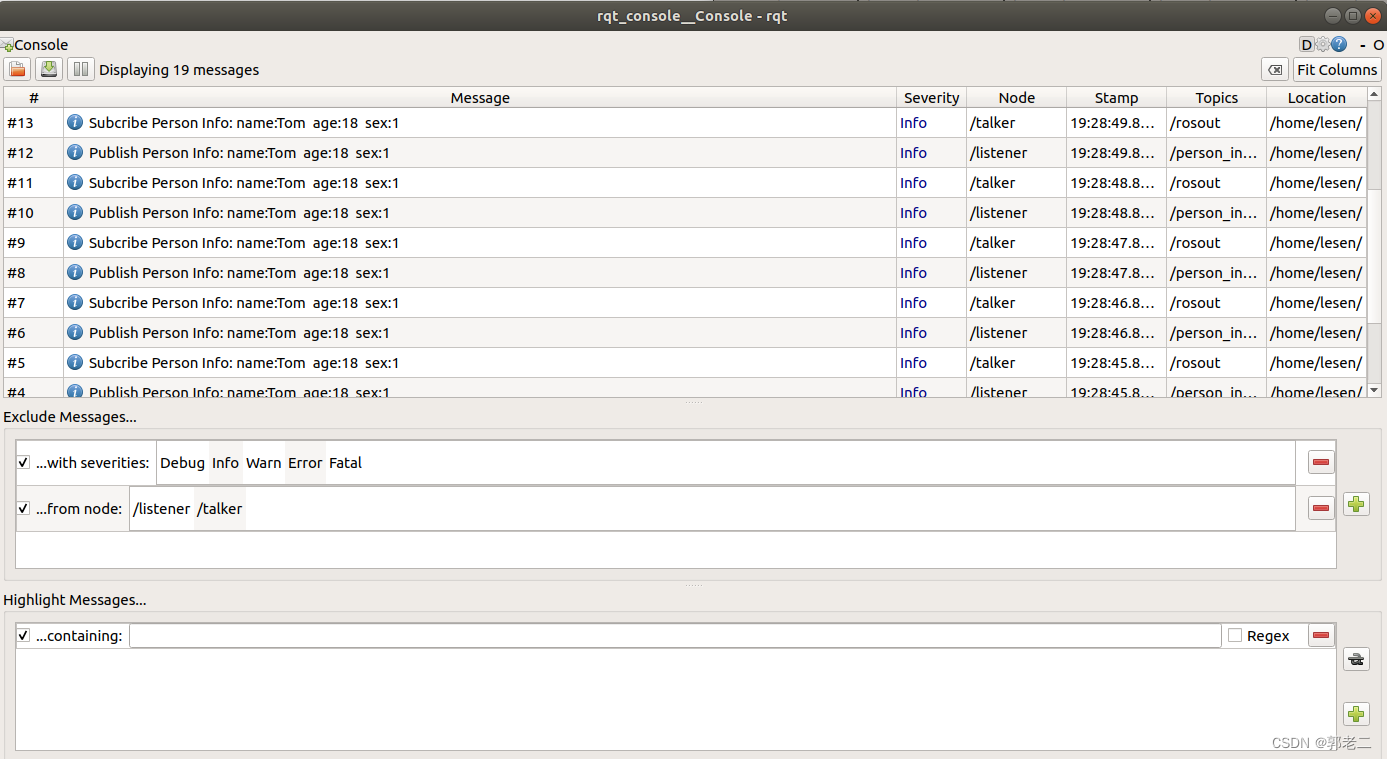The height and width of the screenshot is (759, 1387).
Task: Select message row #12 Publish Person Info
Action: point(685,153)
